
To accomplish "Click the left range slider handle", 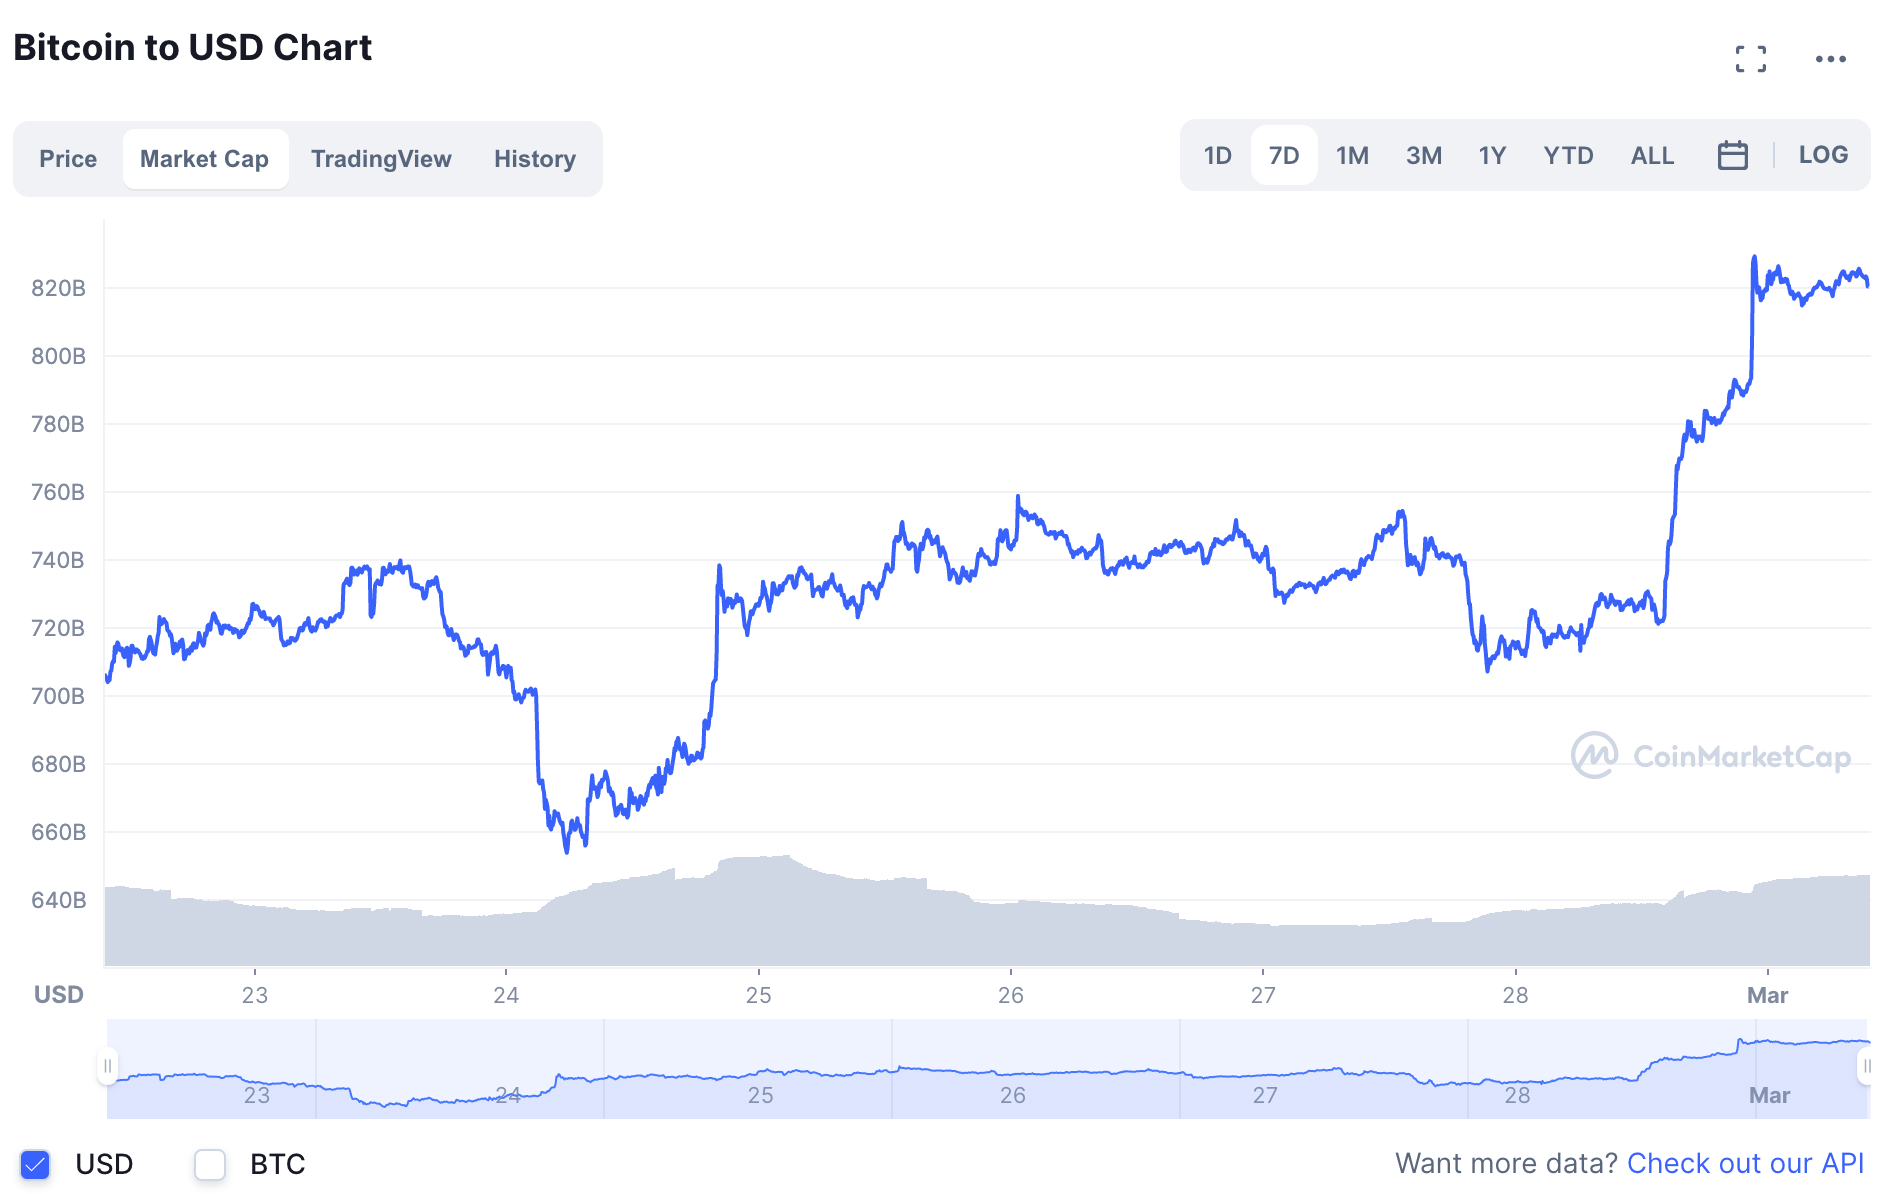I will click(107, 1066).
